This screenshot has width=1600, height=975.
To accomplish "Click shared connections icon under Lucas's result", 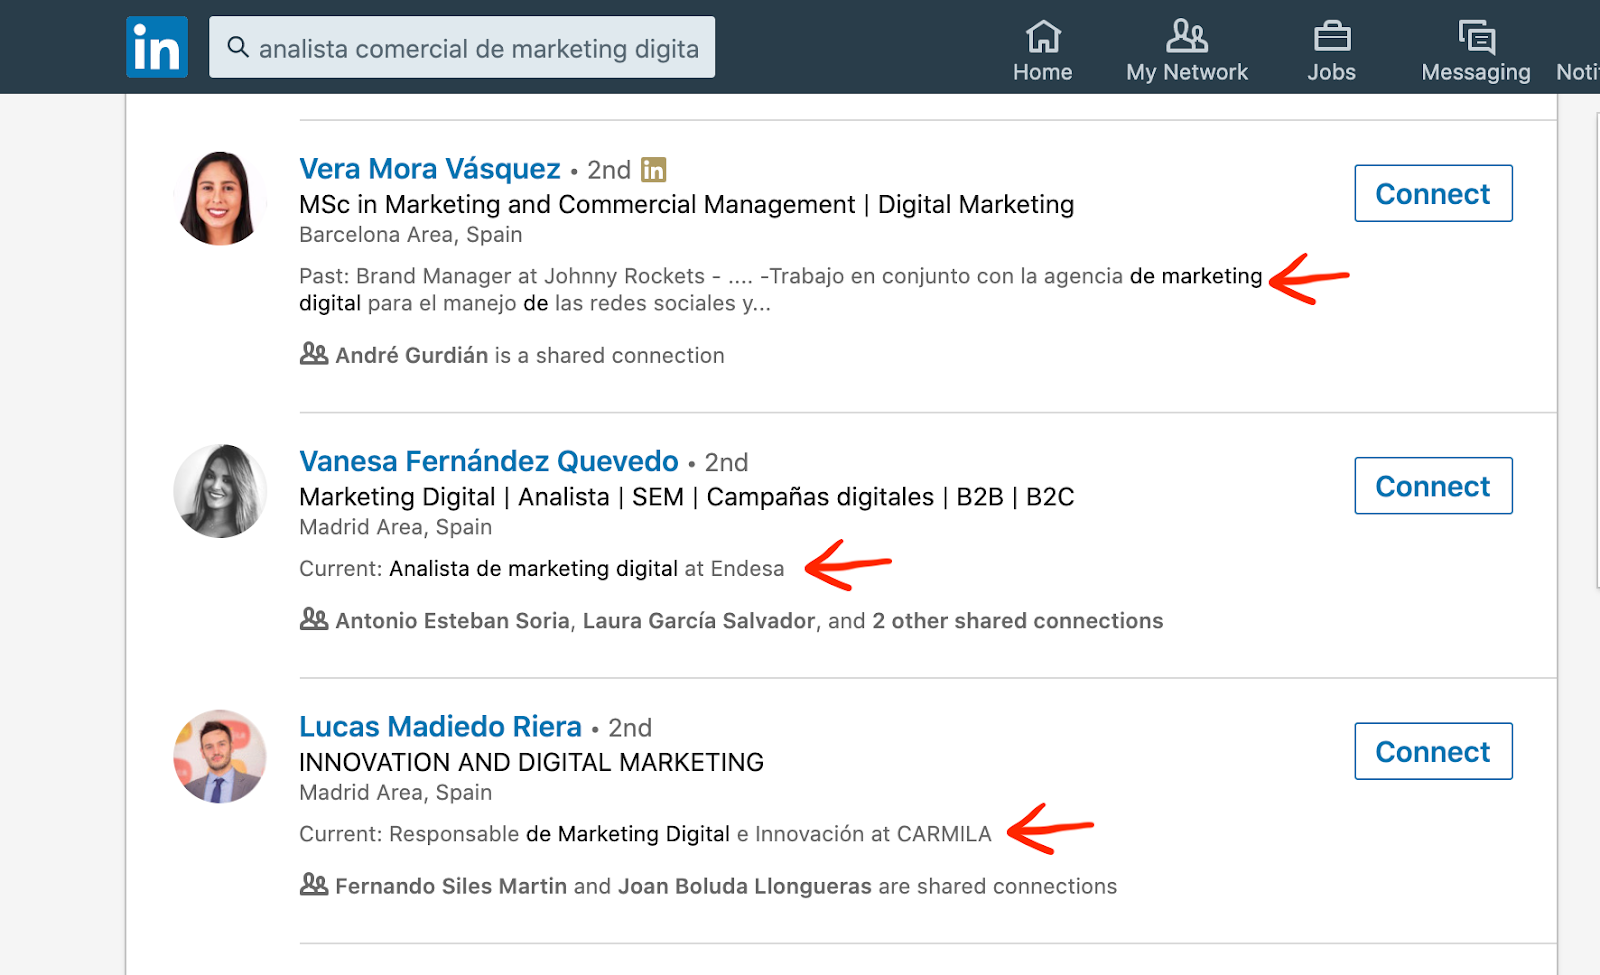I will [314, 885].
